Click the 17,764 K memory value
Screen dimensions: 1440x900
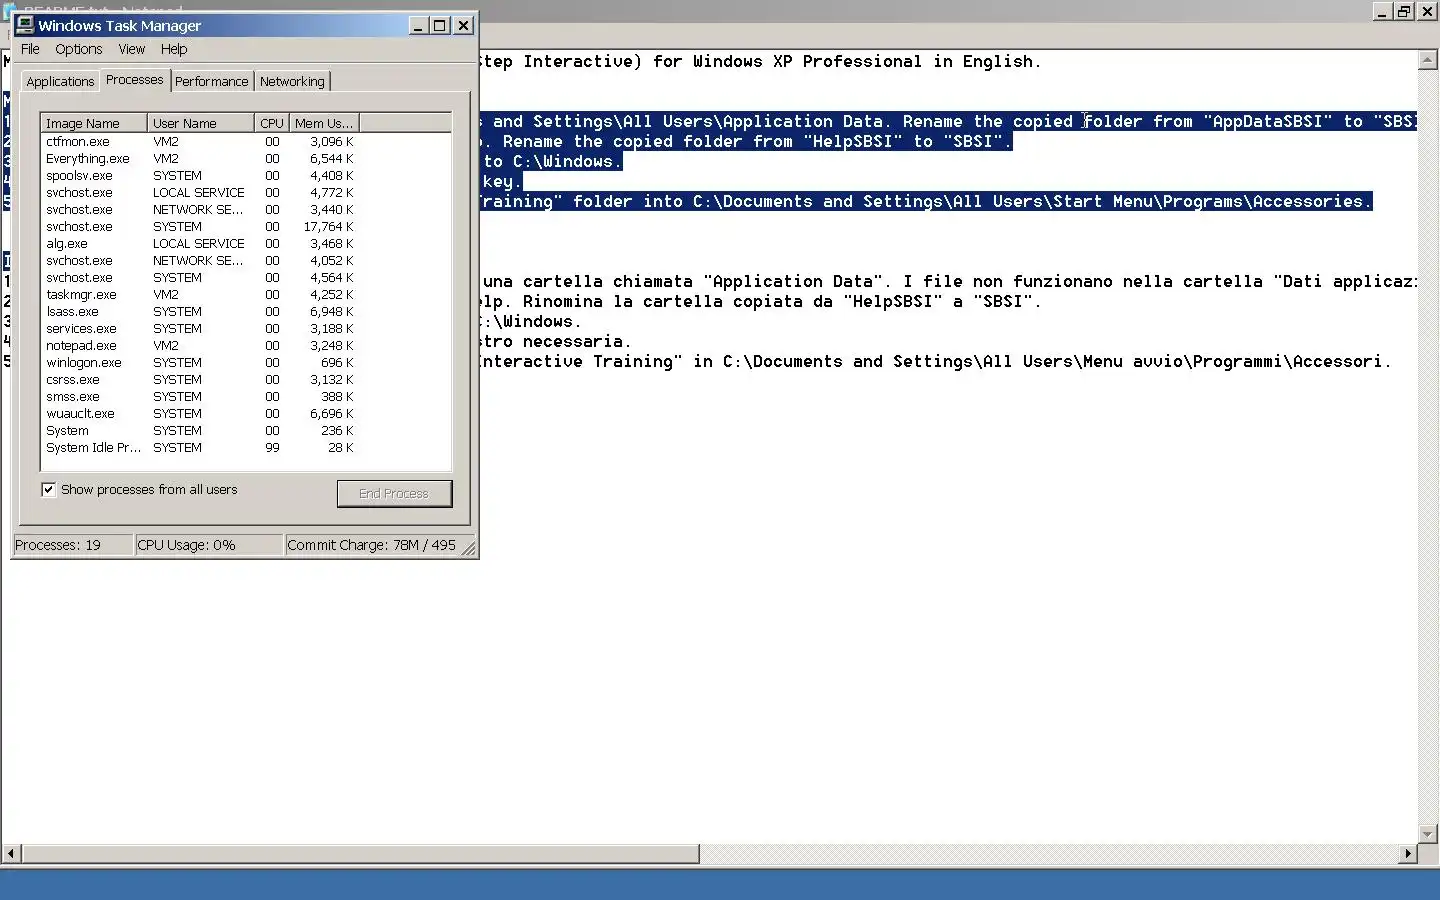(328, 227)
